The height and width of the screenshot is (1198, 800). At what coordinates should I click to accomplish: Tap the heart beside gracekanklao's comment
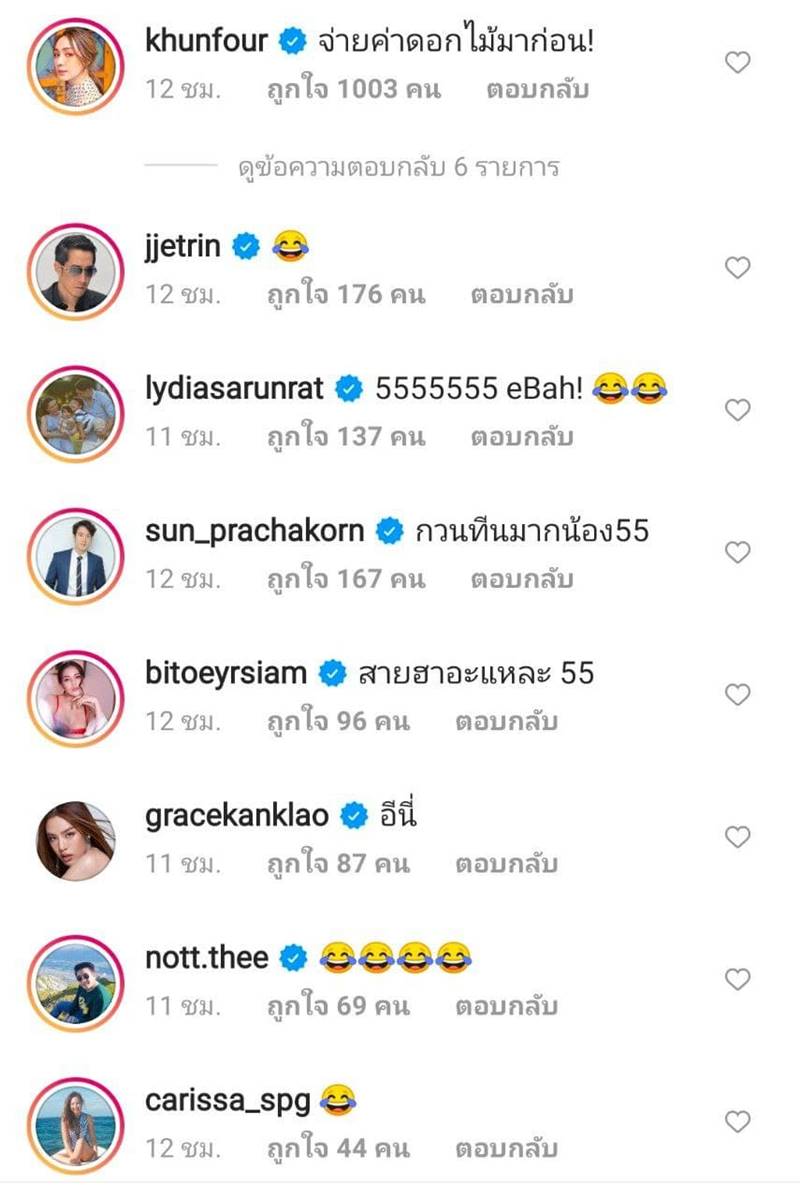pos(737,838)
